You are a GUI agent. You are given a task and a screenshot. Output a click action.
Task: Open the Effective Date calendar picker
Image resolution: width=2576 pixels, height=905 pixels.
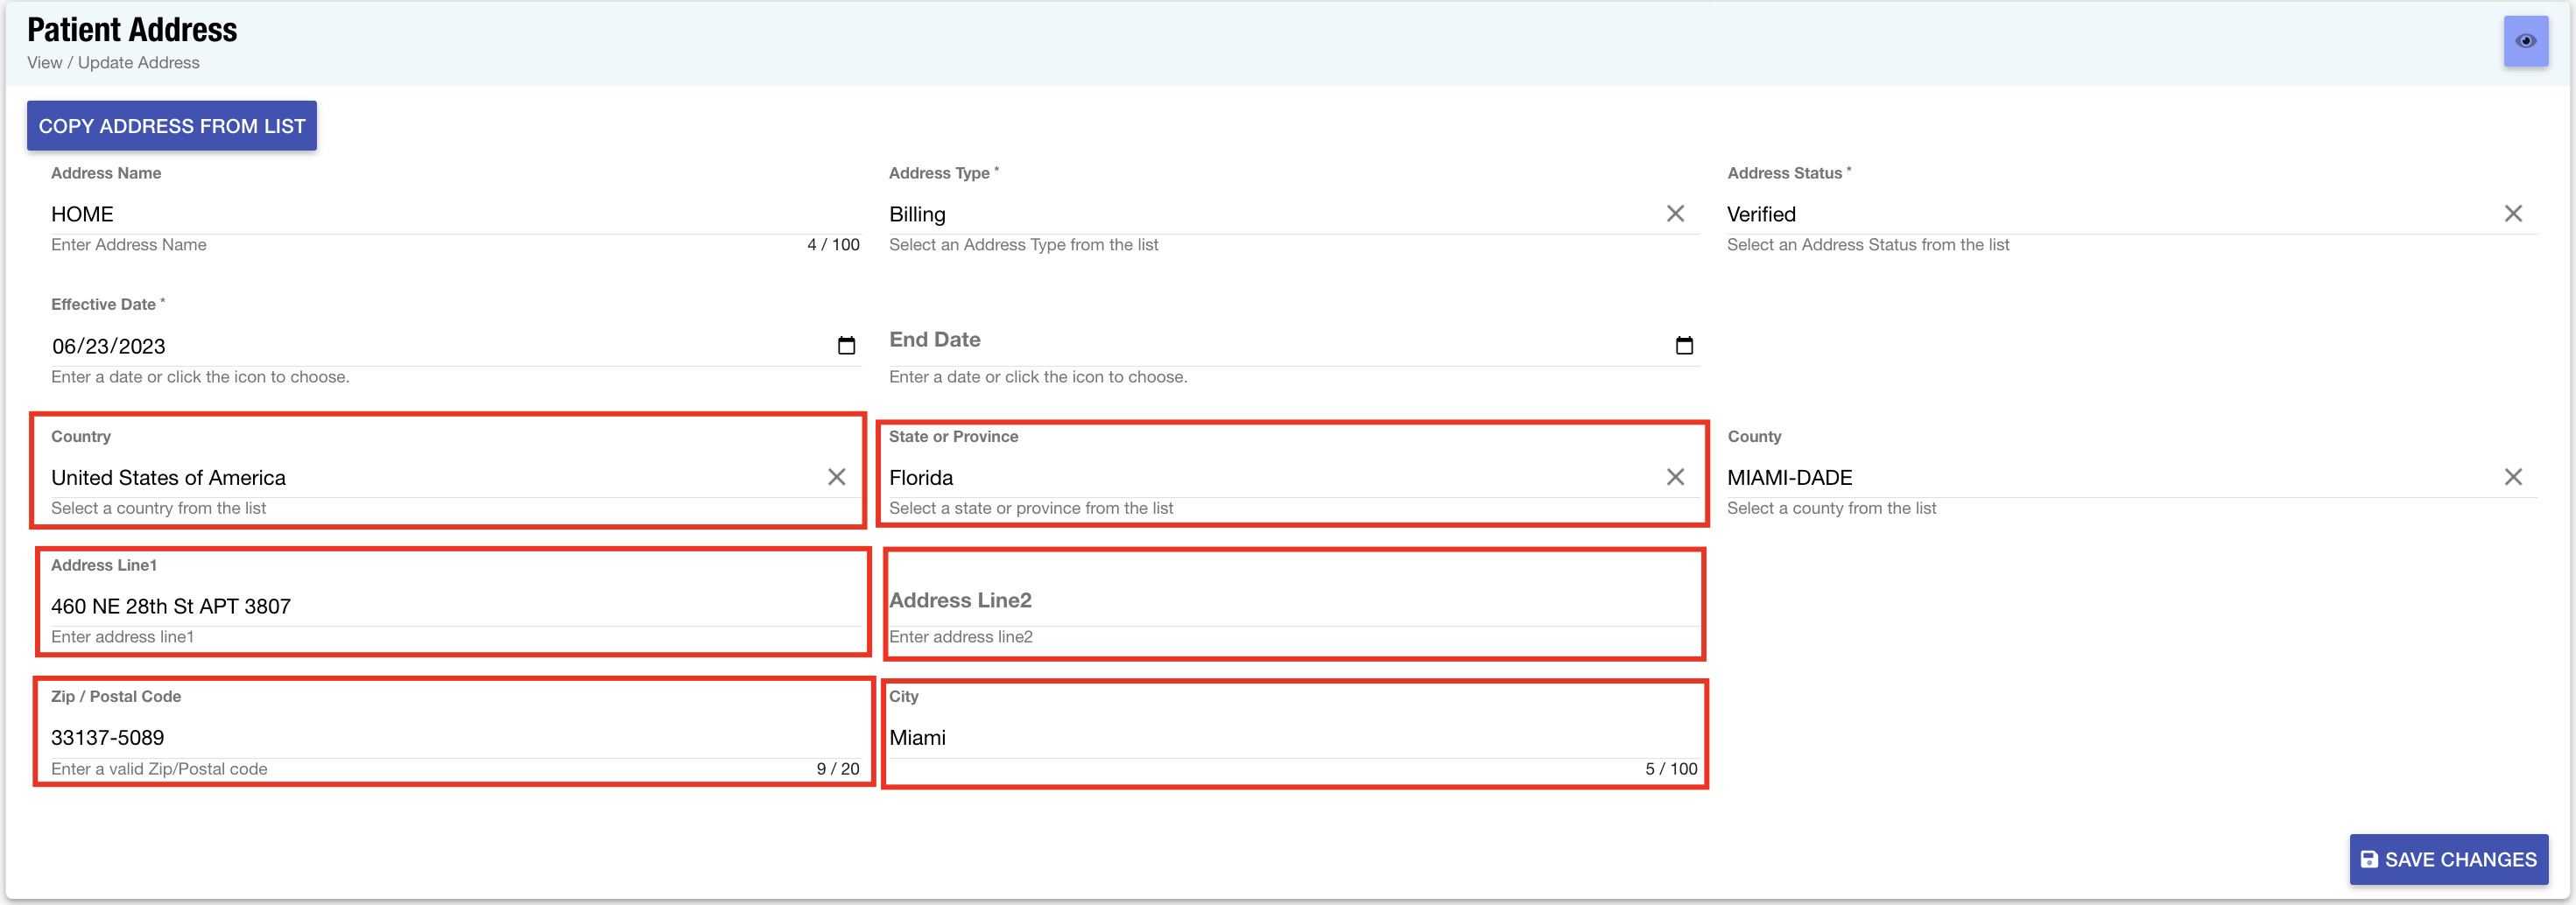pos(846,346)
